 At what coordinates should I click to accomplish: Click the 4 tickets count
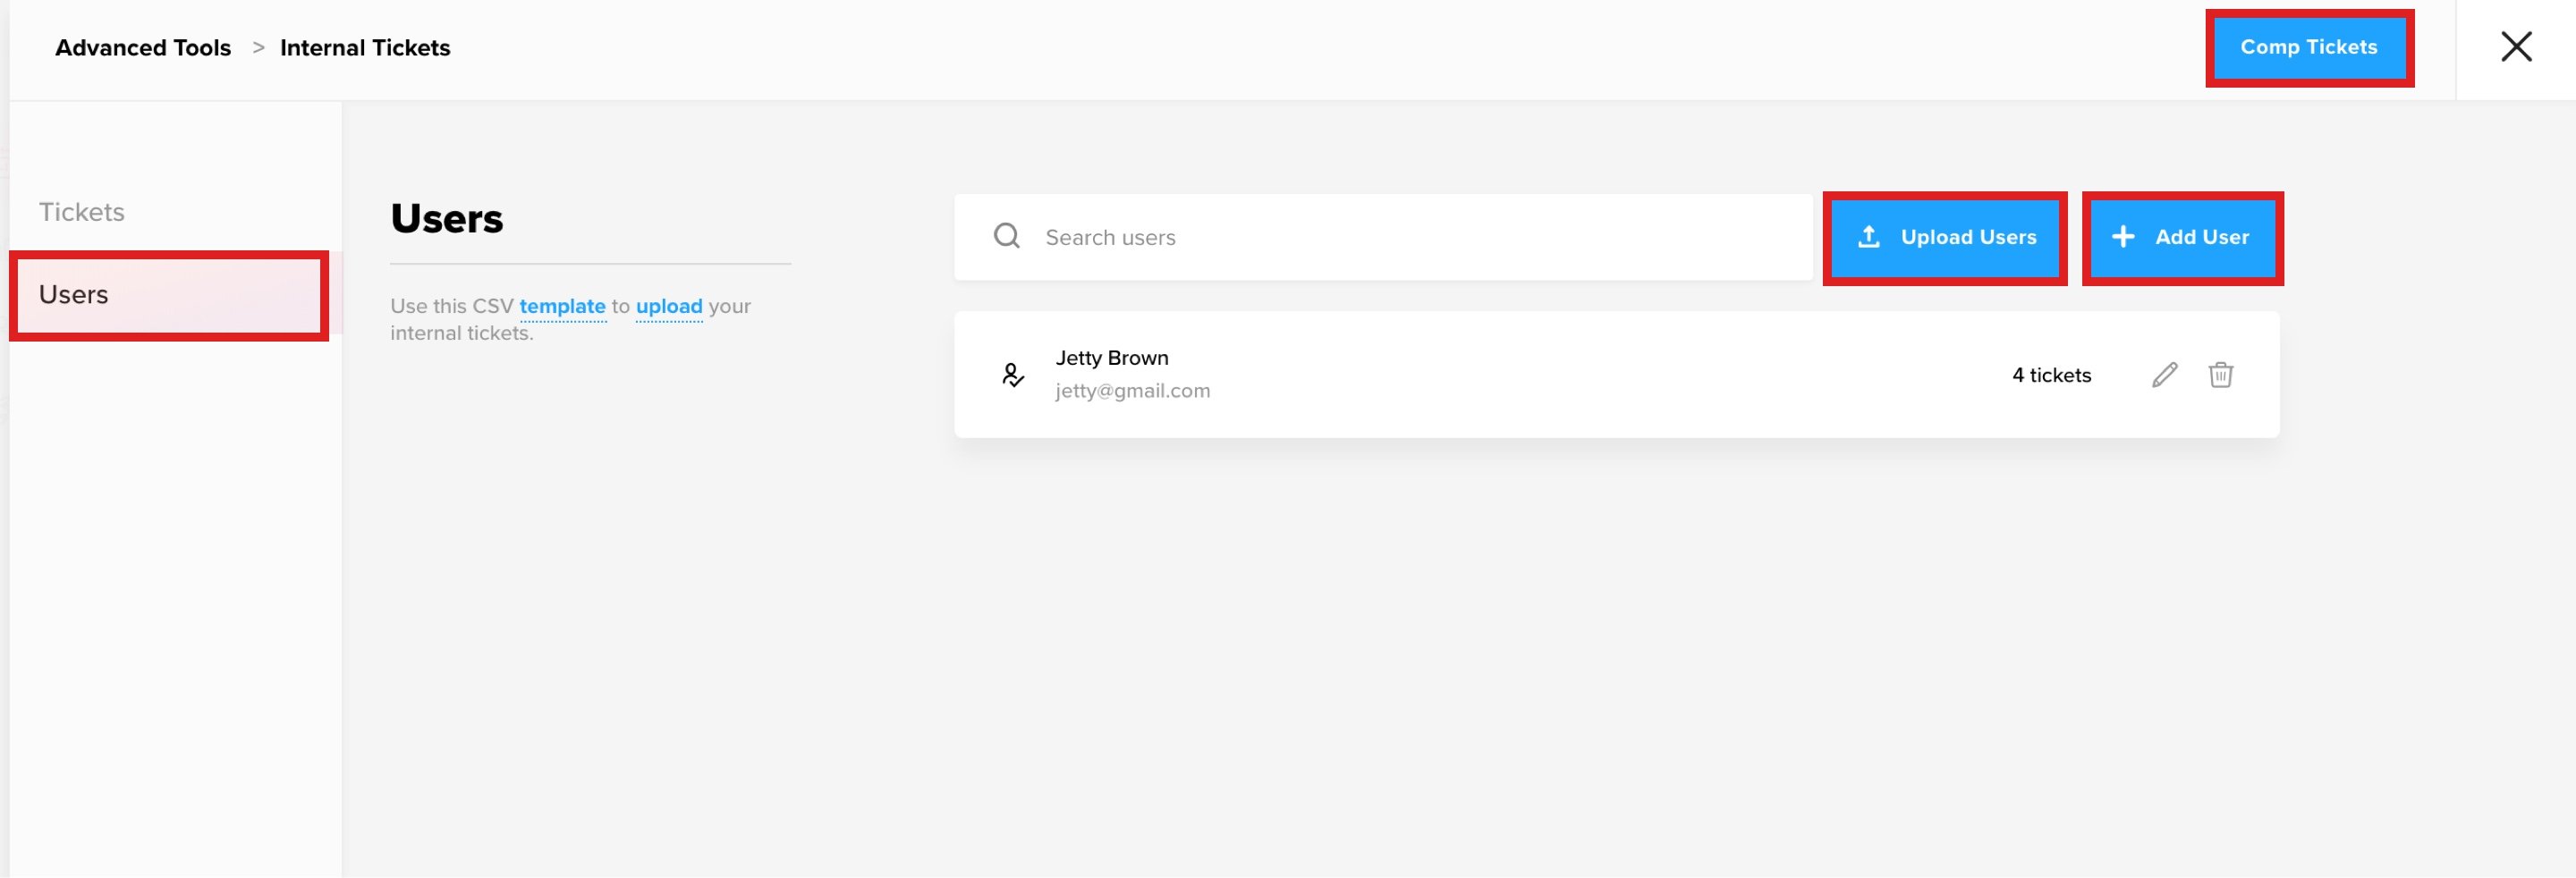click(x=2051, y=375)
